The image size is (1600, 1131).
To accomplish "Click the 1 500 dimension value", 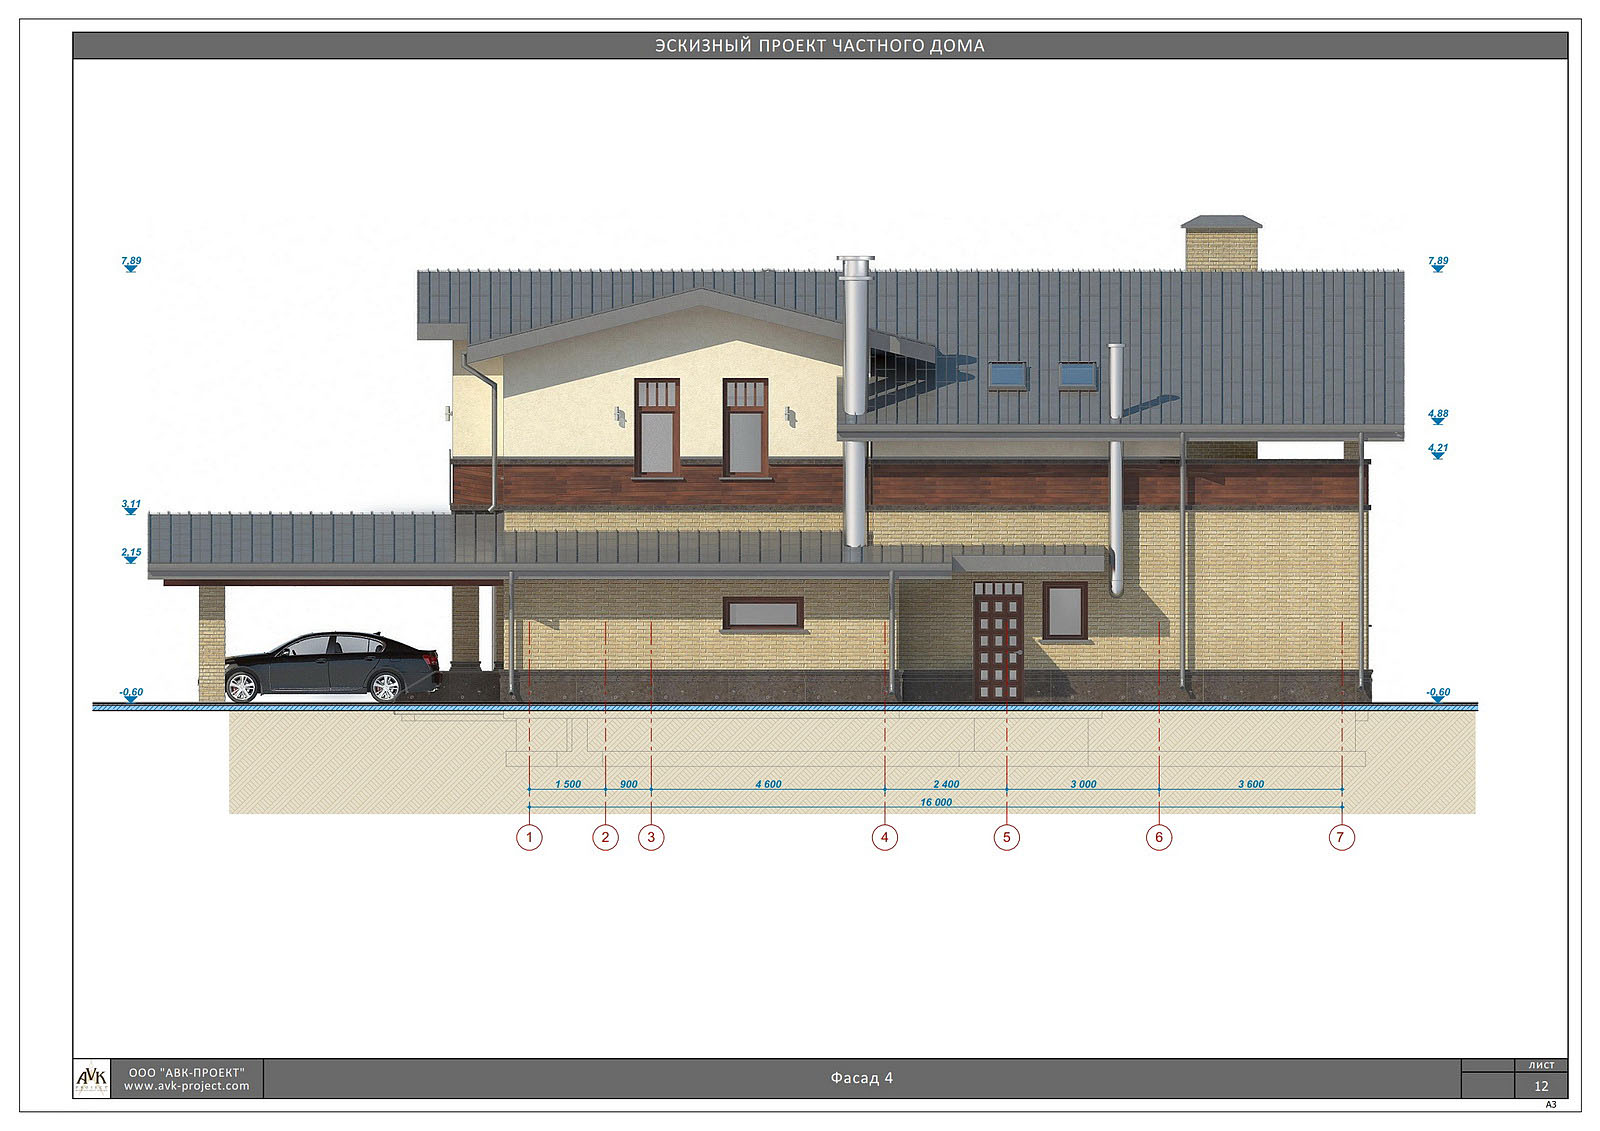I will (568, 784).
